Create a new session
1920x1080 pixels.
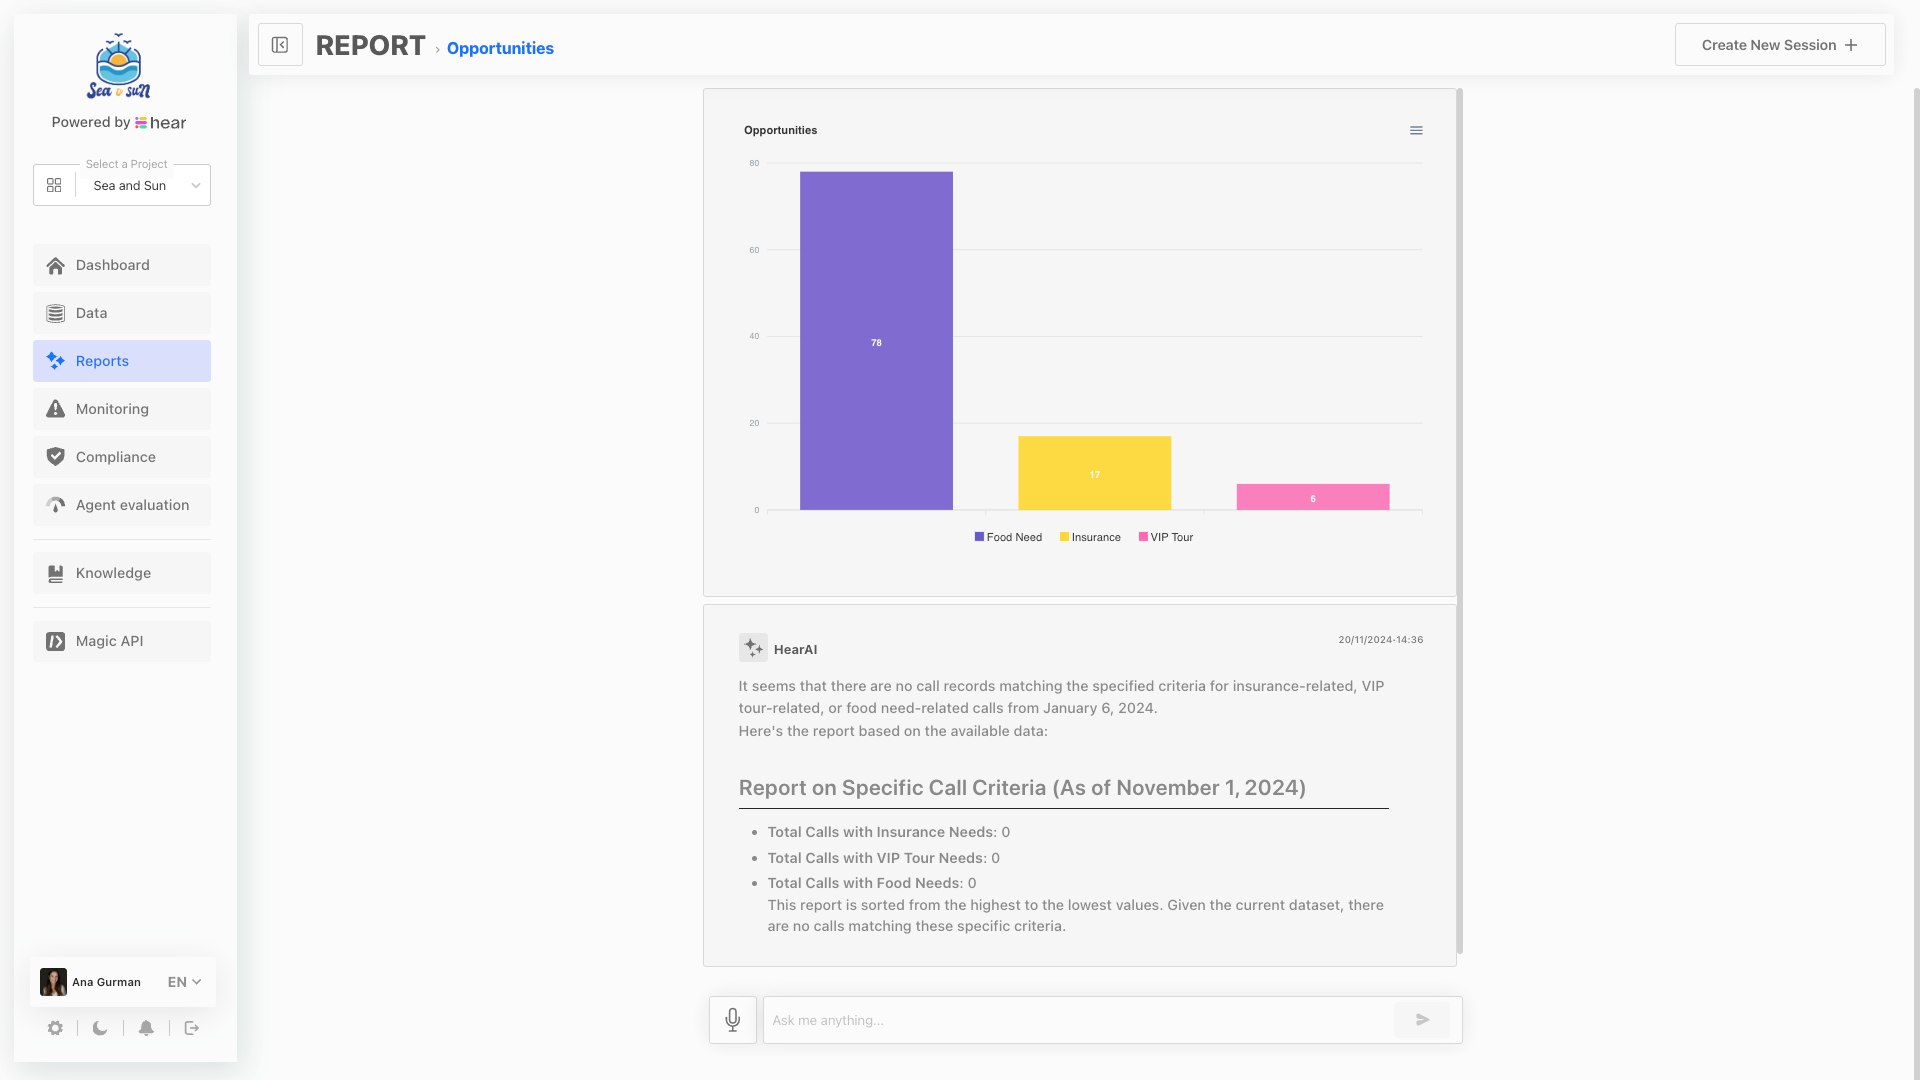click(x=1778, y=44)
